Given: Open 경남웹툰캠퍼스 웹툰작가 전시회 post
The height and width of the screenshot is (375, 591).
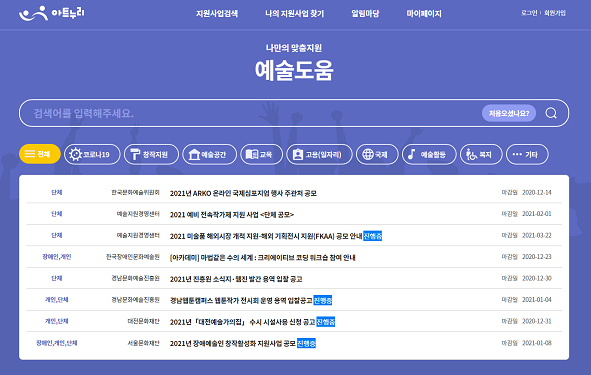Looking at the screenshot, I should tap(241, 300).
